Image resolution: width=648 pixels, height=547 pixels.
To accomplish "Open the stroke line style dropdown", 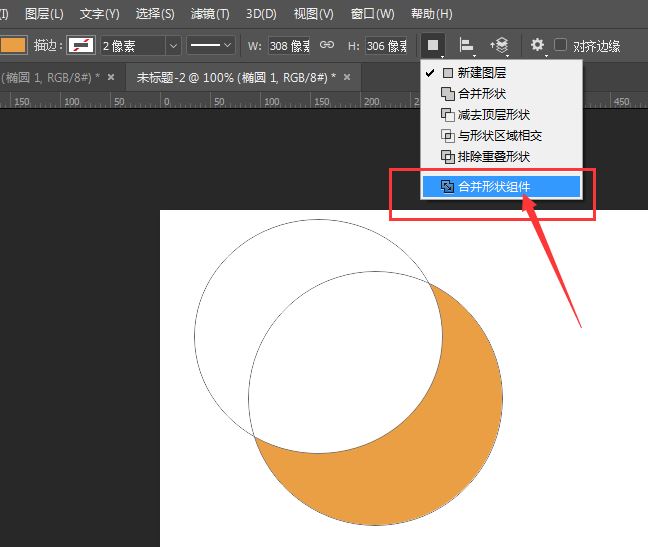I will [x=211, y=45].
